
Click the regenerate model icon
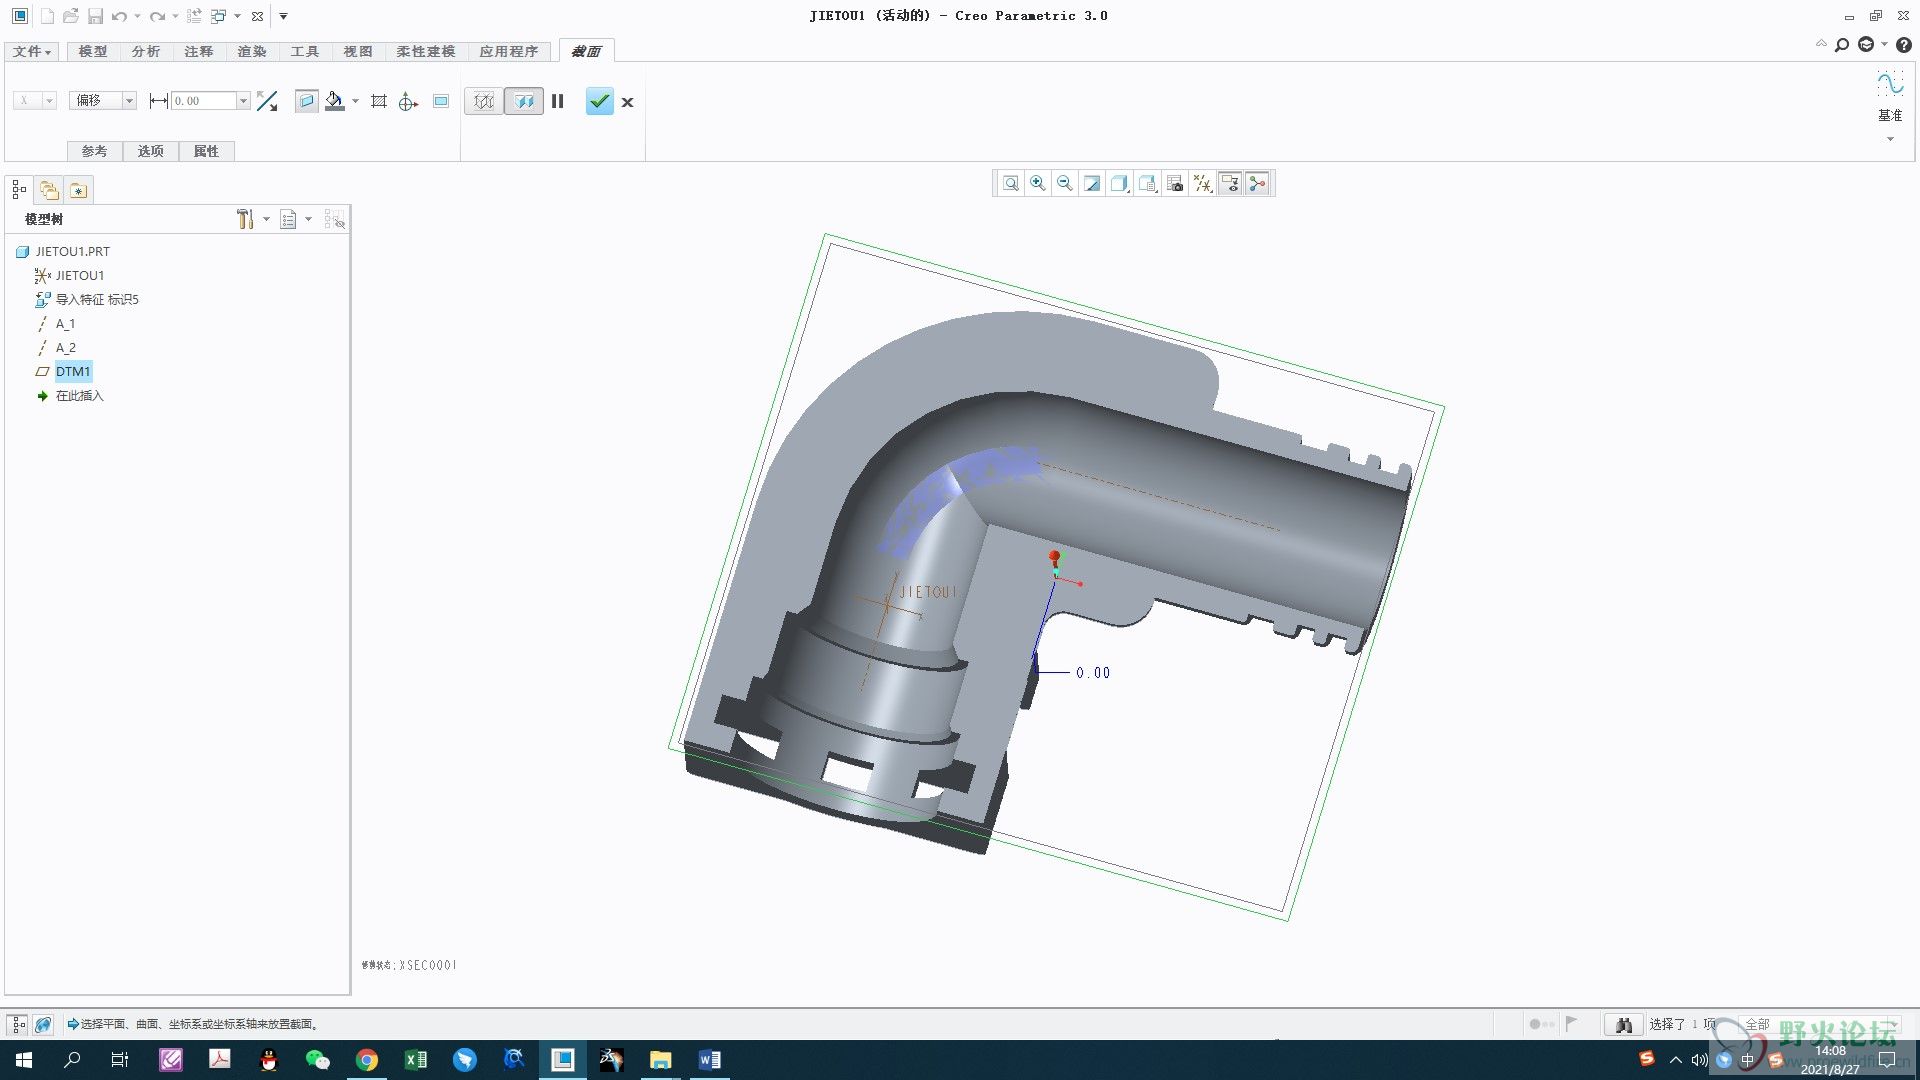[194, 16]
